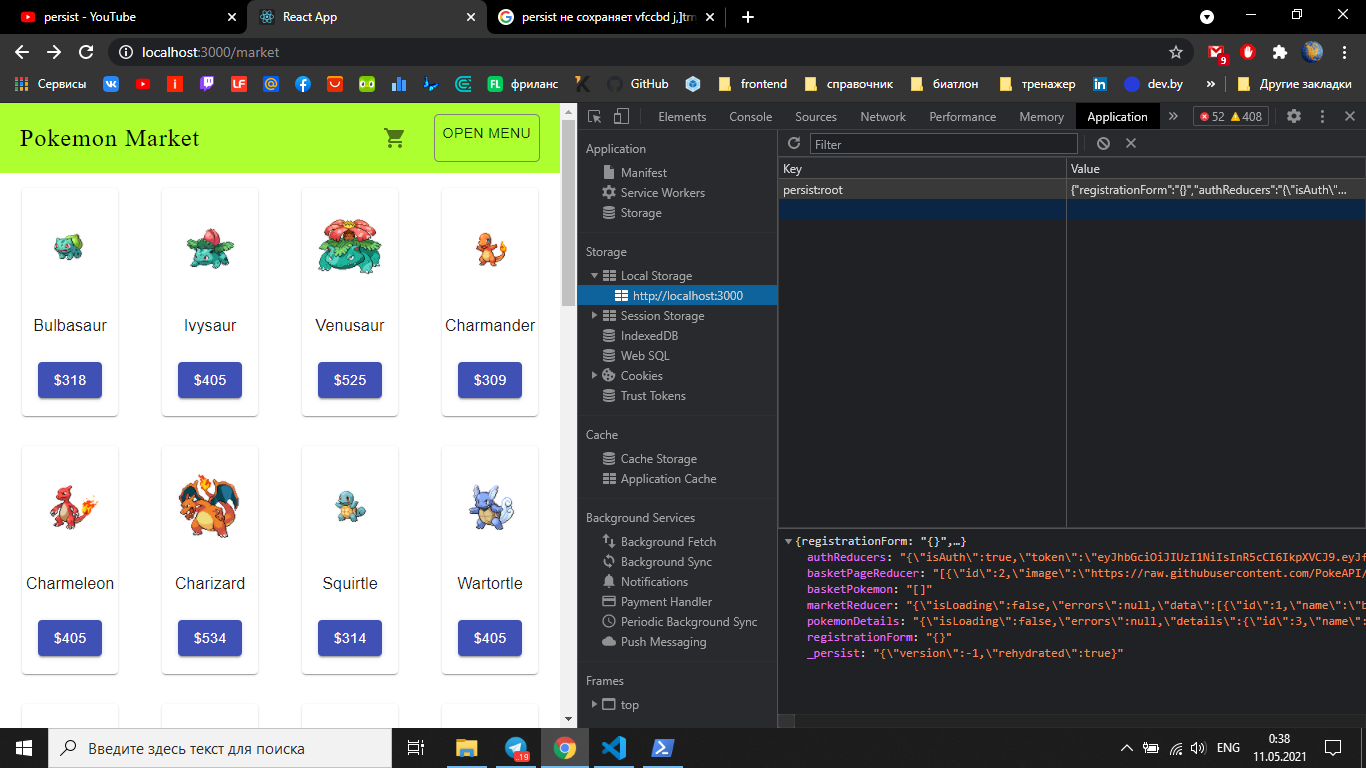Expand the Session Storage tree node

coord(595,316)
